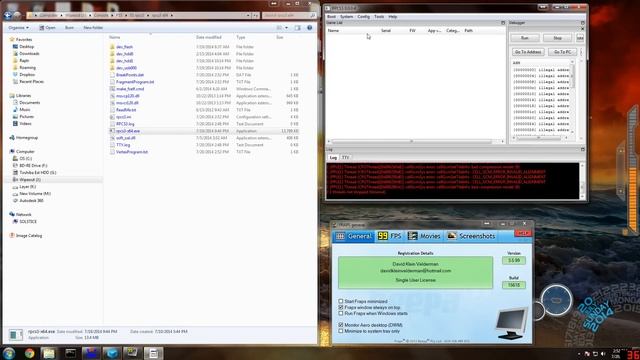Open the Documents library
640x360 pixels.
pyautogui.click(x=29, y=102)
